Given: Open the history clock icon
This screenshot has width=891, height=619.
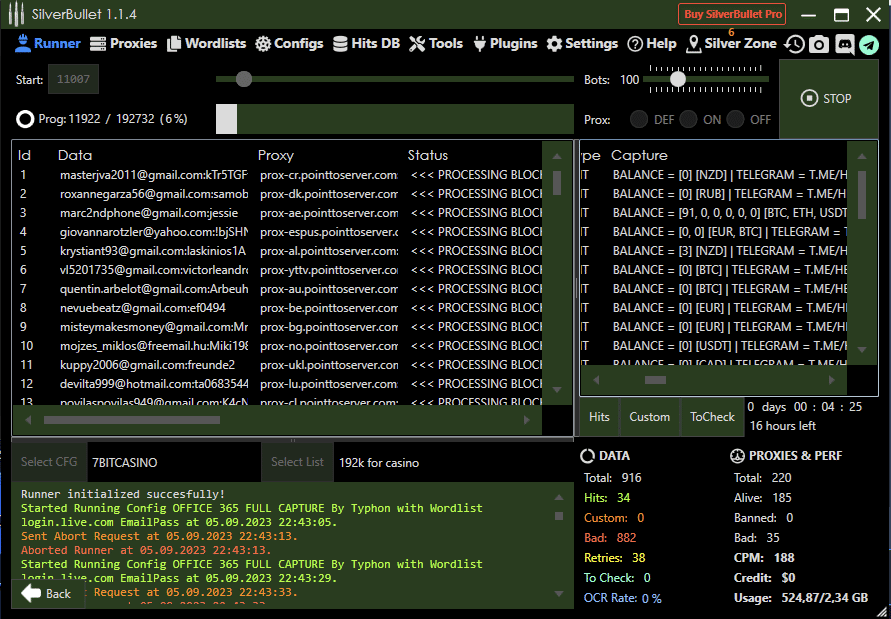Looking at the screenshot, I should point(794,44).
